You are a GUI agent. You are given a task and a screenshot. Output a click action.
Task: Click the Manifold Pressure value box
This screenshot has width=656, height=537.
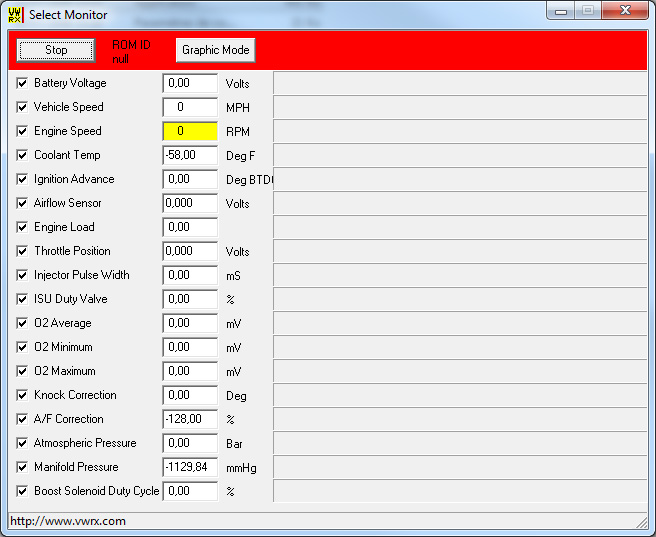point(190,467)
